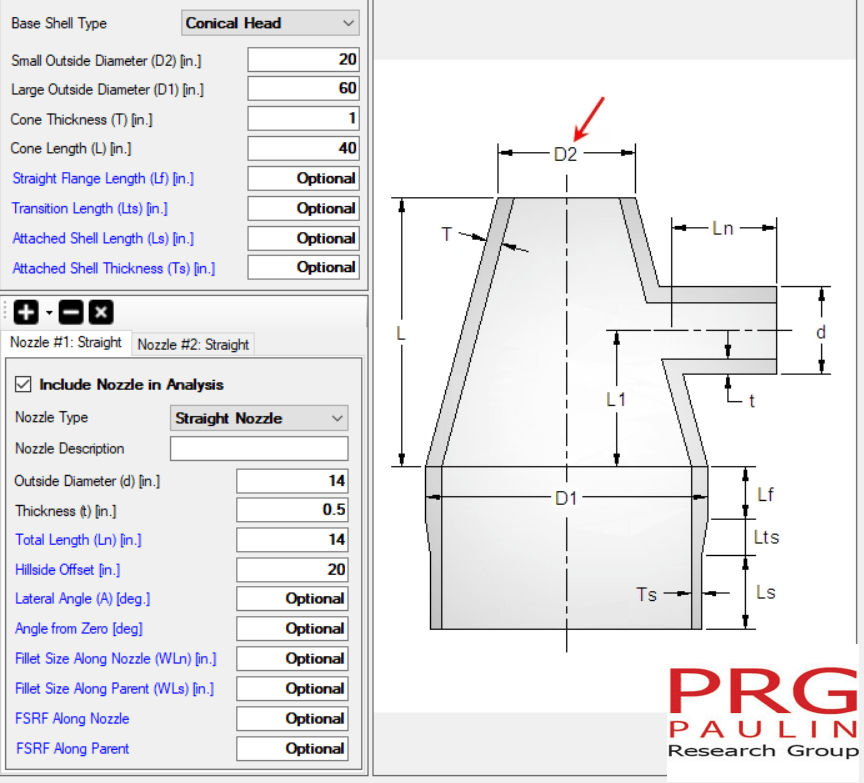Delete the nozzle using the X icon
The width and height of the screenshot is (864, 783).
click(x=100, y=312)
